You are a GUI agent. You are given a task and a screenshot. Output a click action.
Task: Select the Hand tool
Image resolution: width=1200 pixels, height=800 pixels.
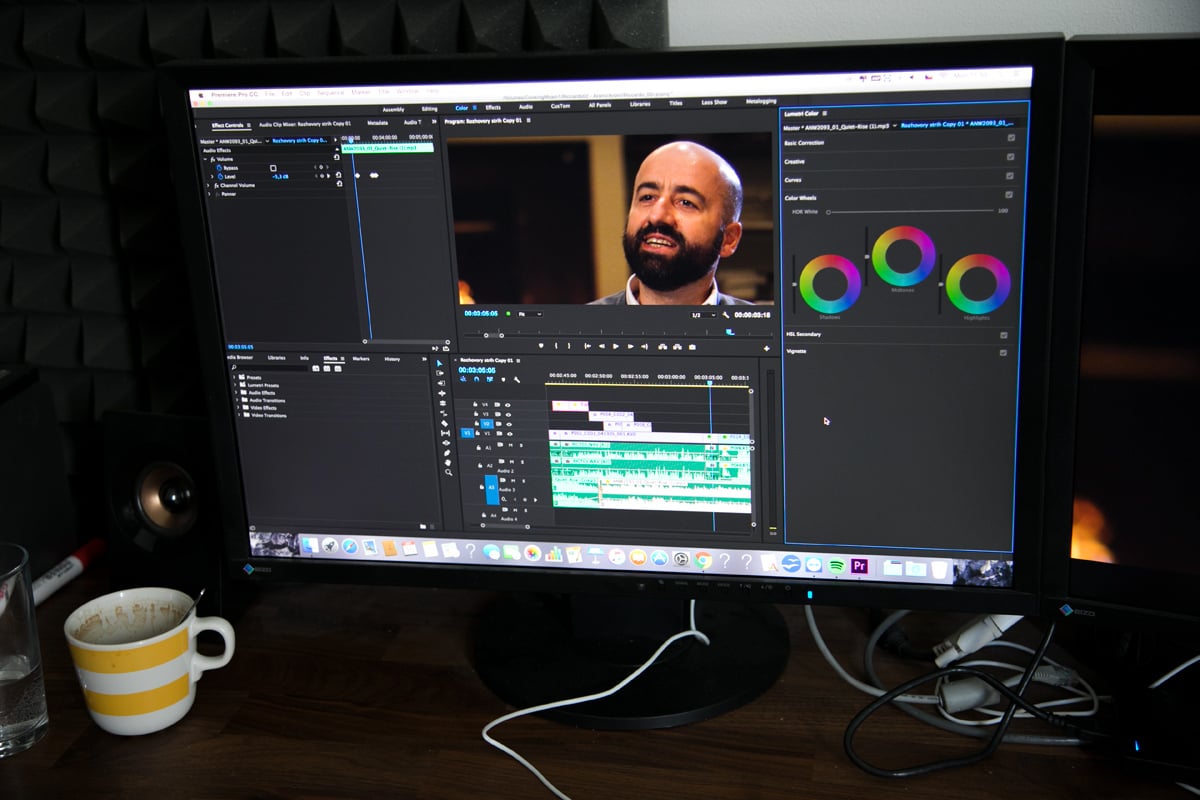coord(448,463)
